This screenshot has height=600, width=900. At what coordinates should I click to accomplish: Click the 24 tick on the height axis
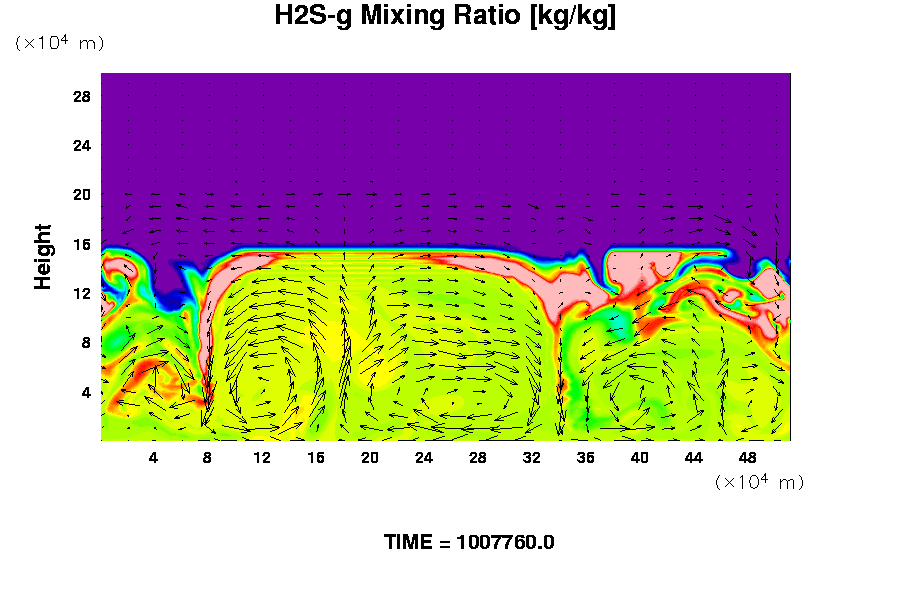coord(82,146)
